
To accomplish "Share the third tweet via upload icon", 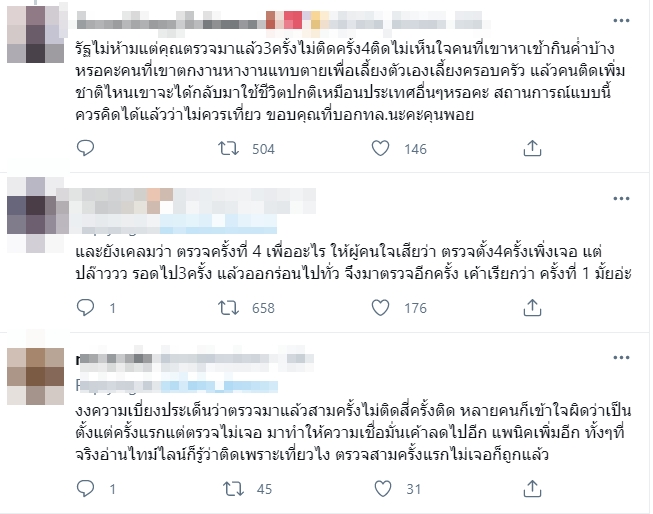I will [x=532, y=488].
